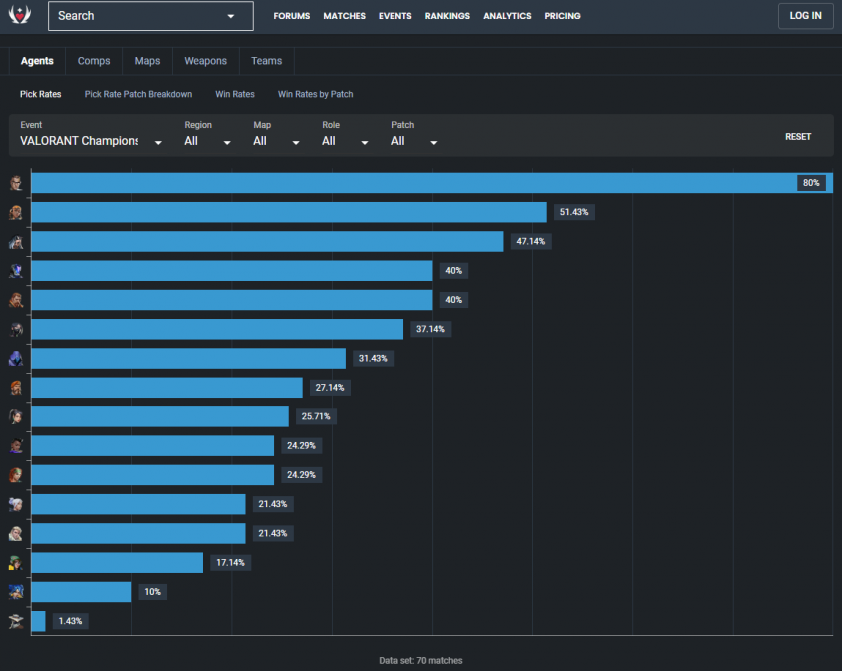Image resolution: width=842 pixels, height=671 pixels.
Task: Click the agent icon beside the 37.14% bar
Action: tap(16, 329)
